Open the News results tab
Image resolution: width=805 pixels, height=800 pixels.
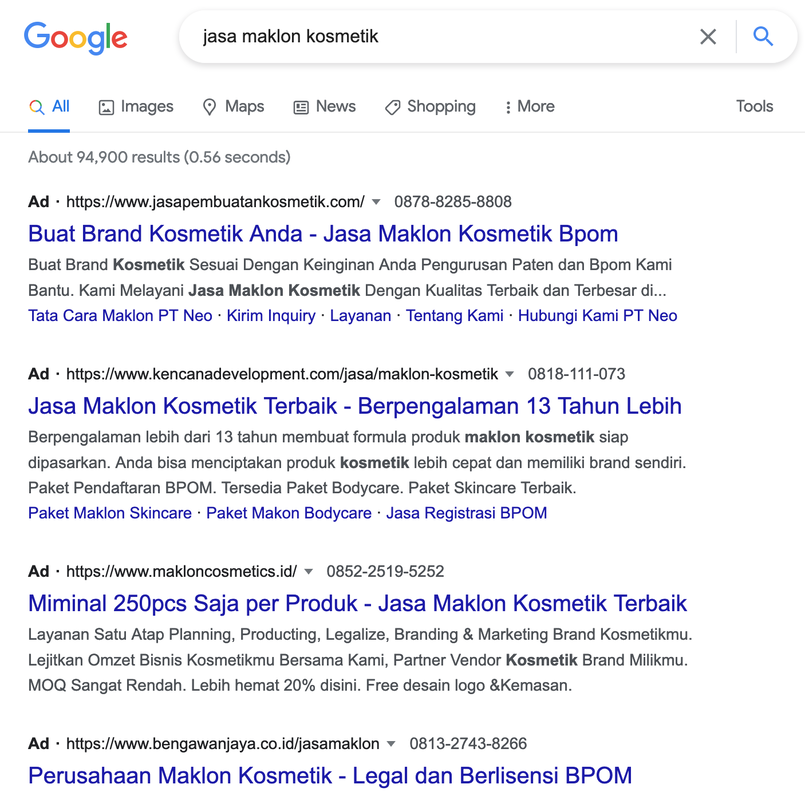pos(324,107)
